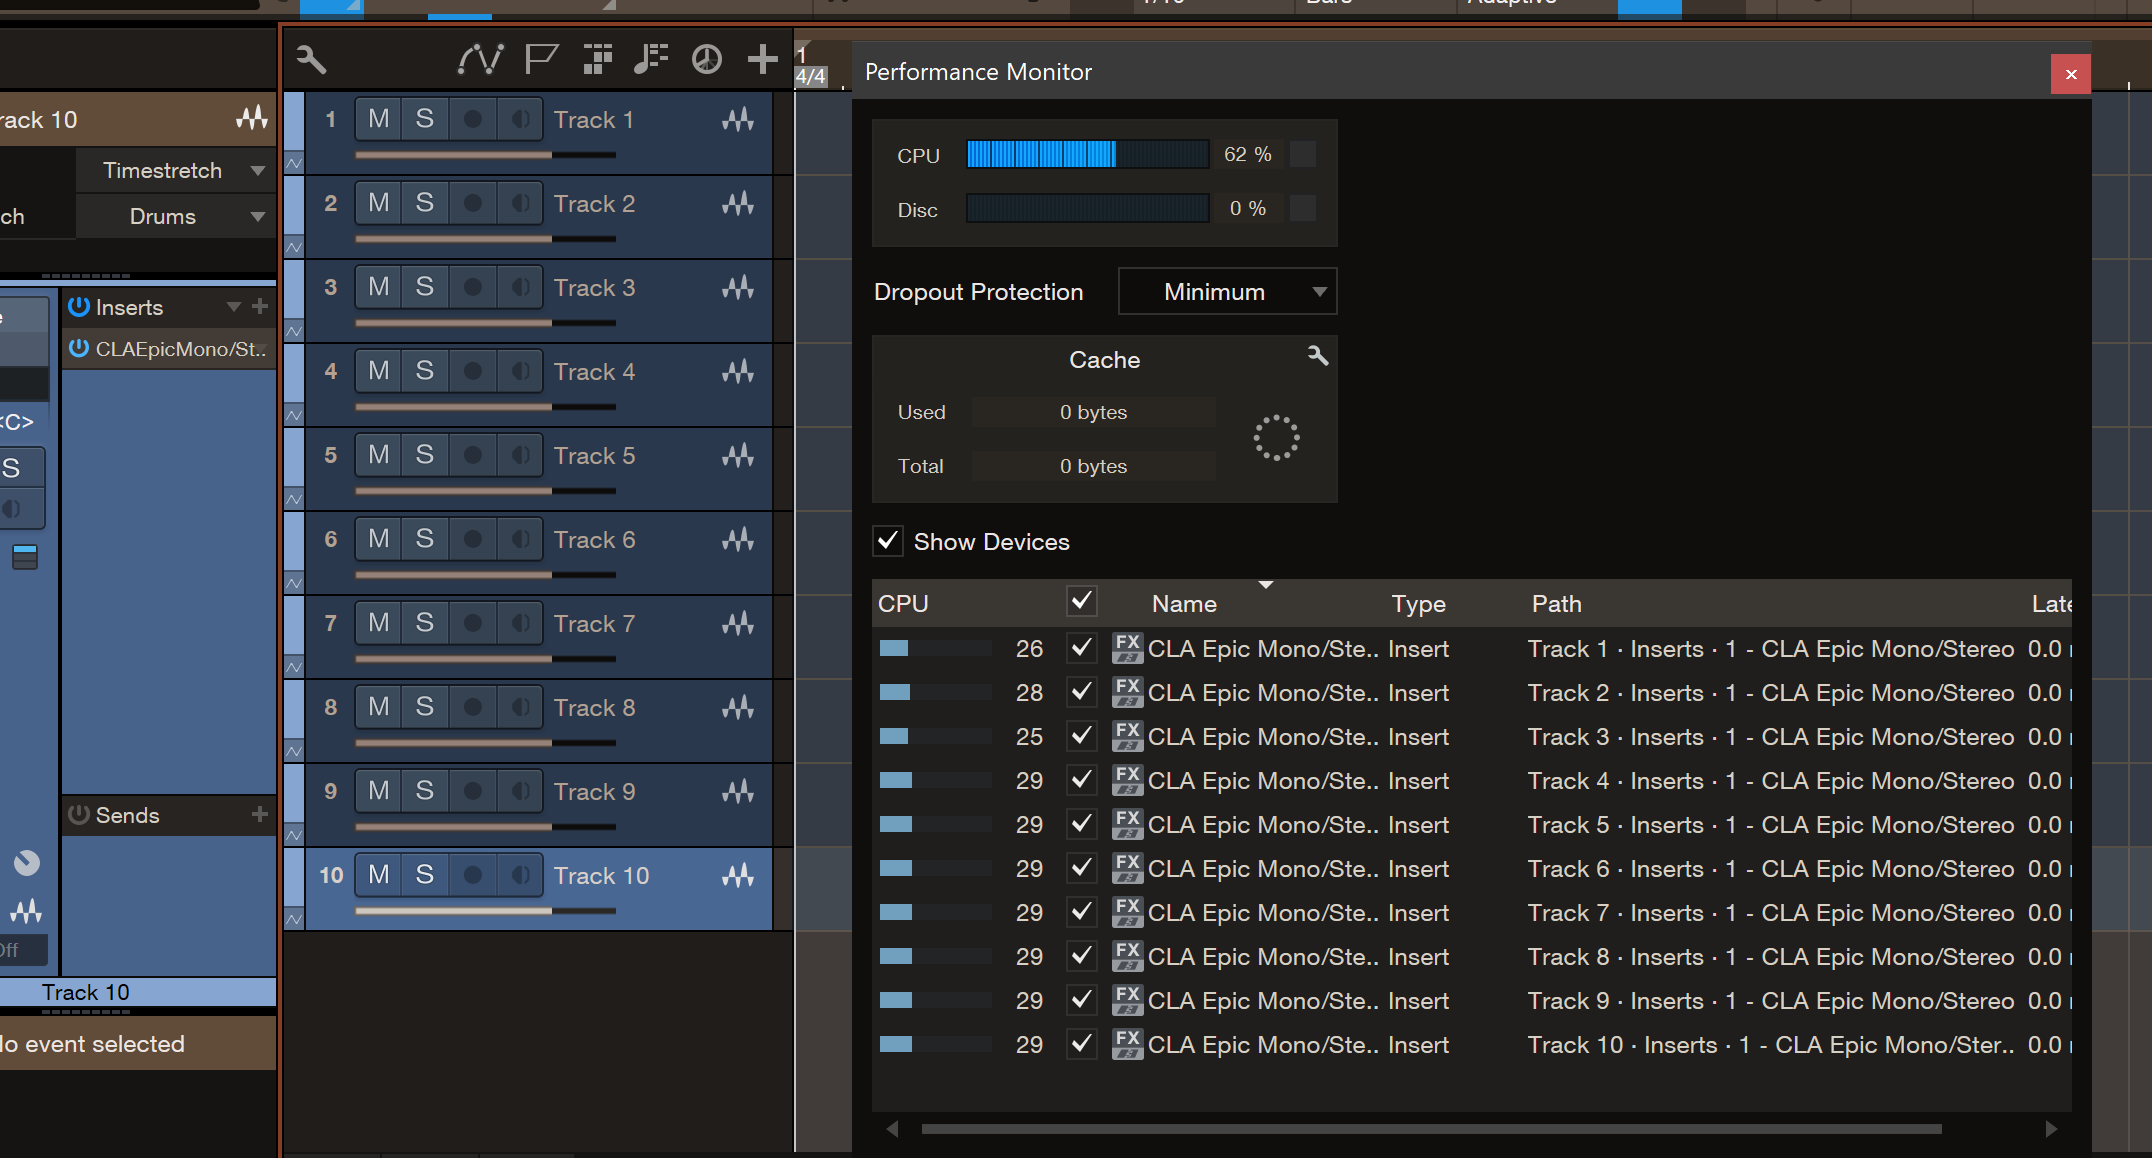Click Track 3 waveform channel icon
Viewport: 2152px width, 1158px height.
[738, 288]
